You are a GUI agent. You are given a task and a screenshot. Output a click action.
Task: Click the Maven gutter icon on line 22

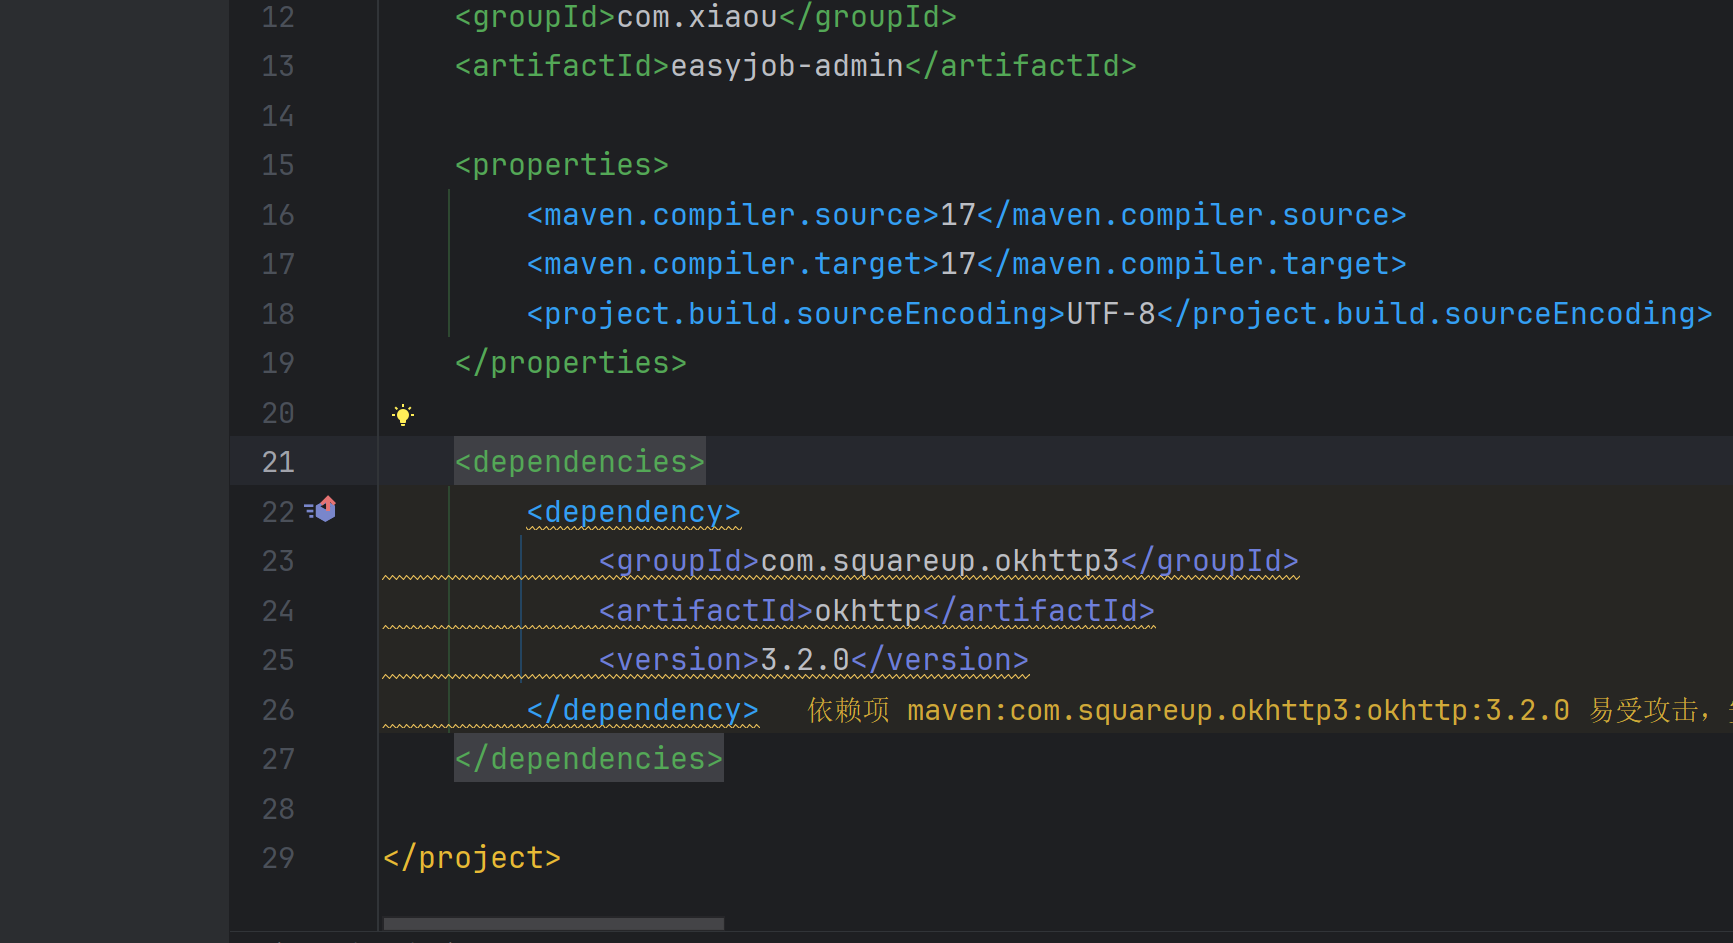tap(322, 510)
